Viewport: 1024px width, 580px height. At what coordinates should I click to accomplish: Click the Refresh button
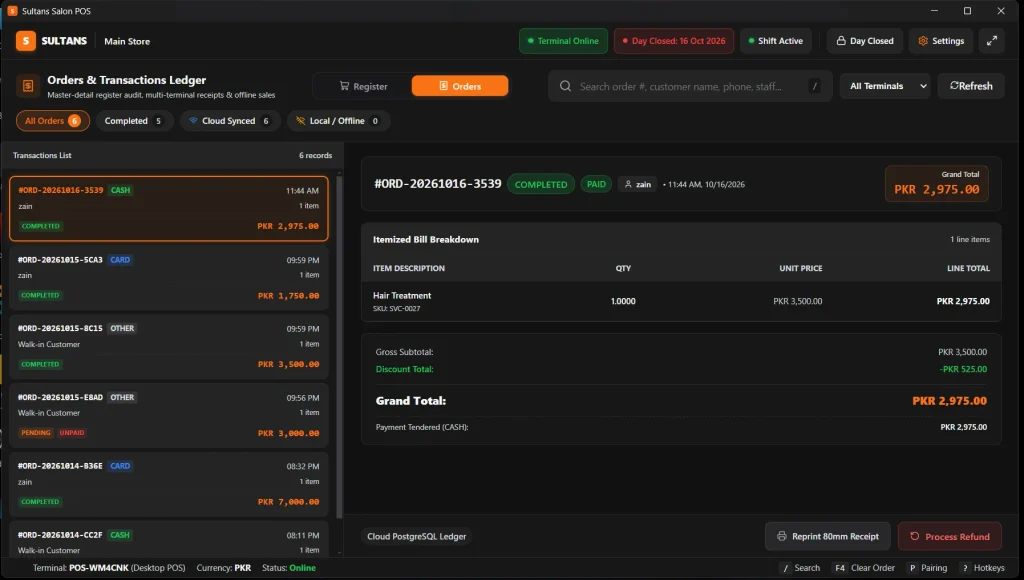click(x=971, y=86)
